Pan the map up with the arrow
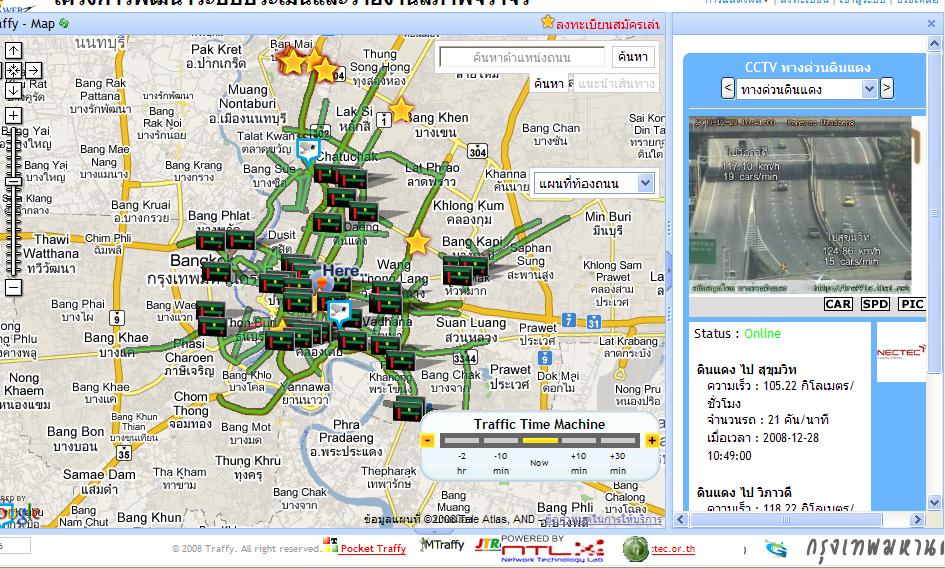The image size is (945, 568). coord(14,50)
